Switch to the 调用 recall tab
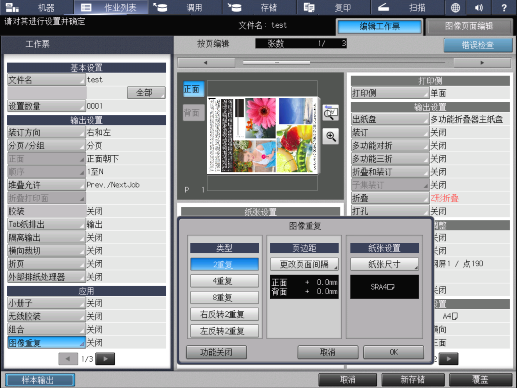The width and height of the screenshot is (517, 388). pos(185,7)
